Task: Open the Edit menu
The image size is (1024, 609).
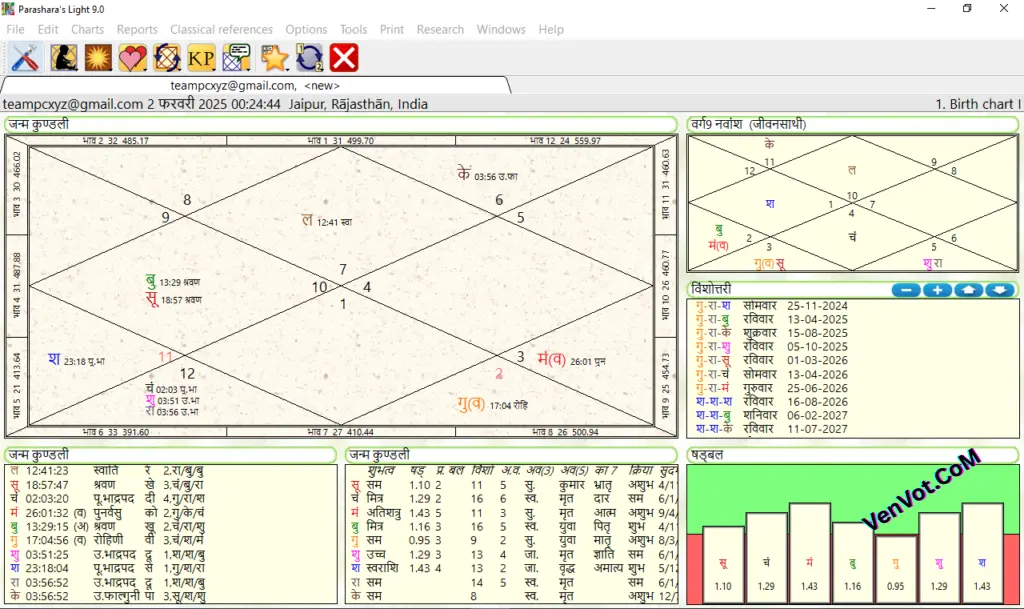Action: (48, 29)
